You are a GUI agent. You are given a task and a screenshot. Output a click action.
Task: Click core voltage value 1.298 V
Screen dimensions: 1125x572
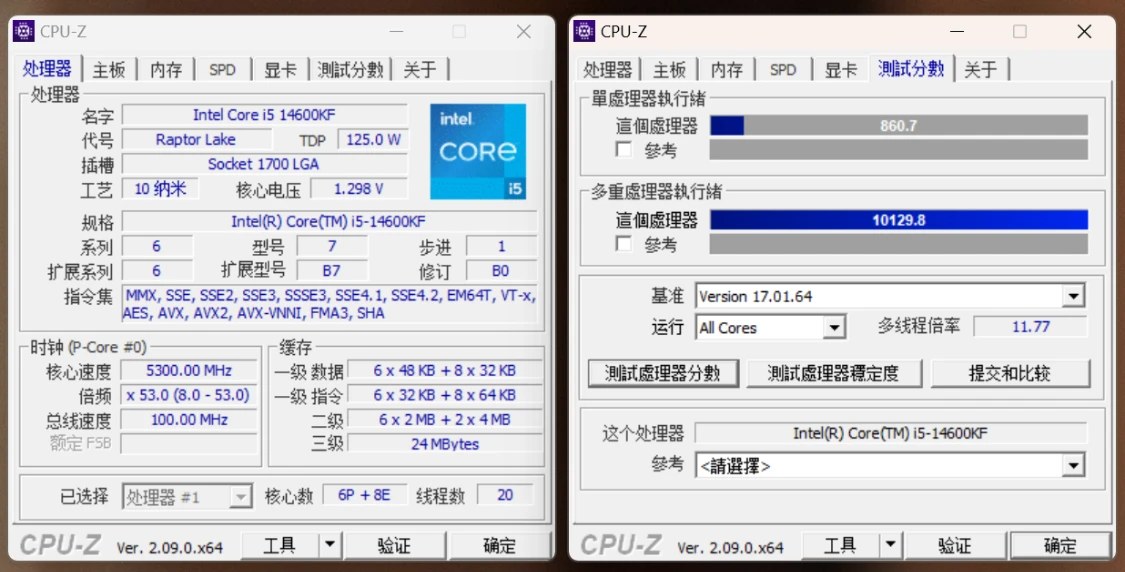359,189
